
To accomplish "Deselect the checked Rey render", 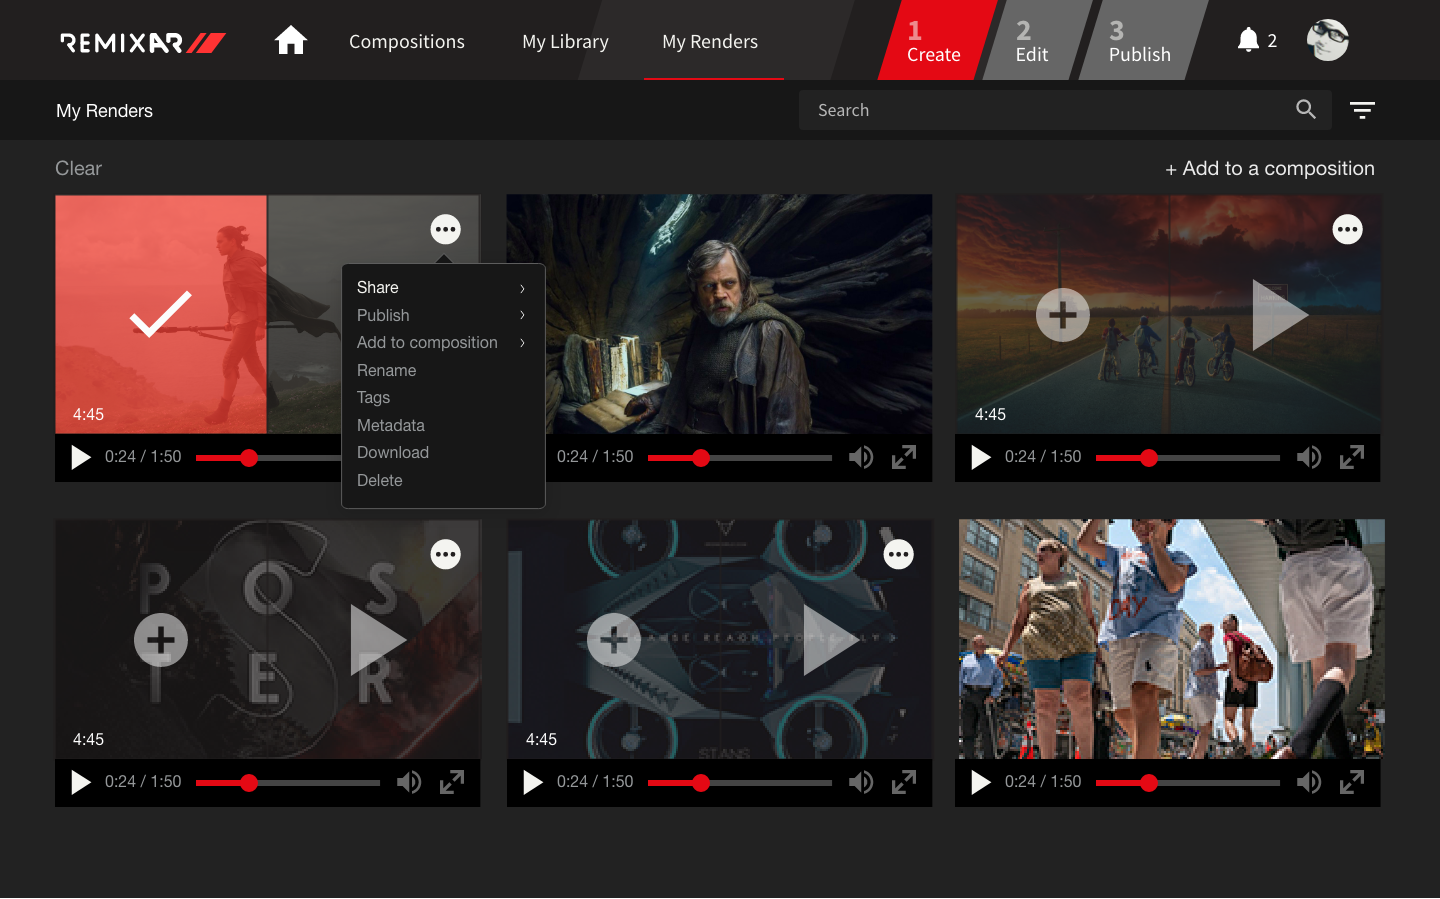I will [160, 314].
